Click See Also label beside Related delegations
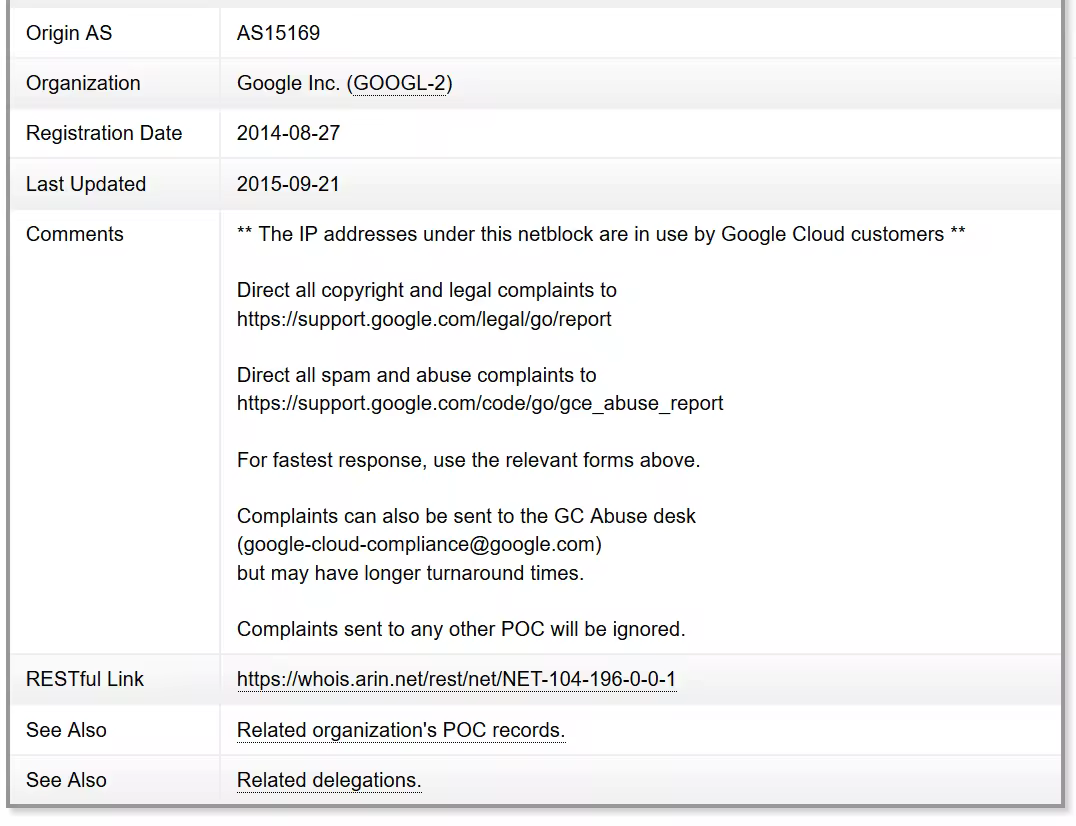This screenshot has height=826, width=1076. [x=66, y=780]
